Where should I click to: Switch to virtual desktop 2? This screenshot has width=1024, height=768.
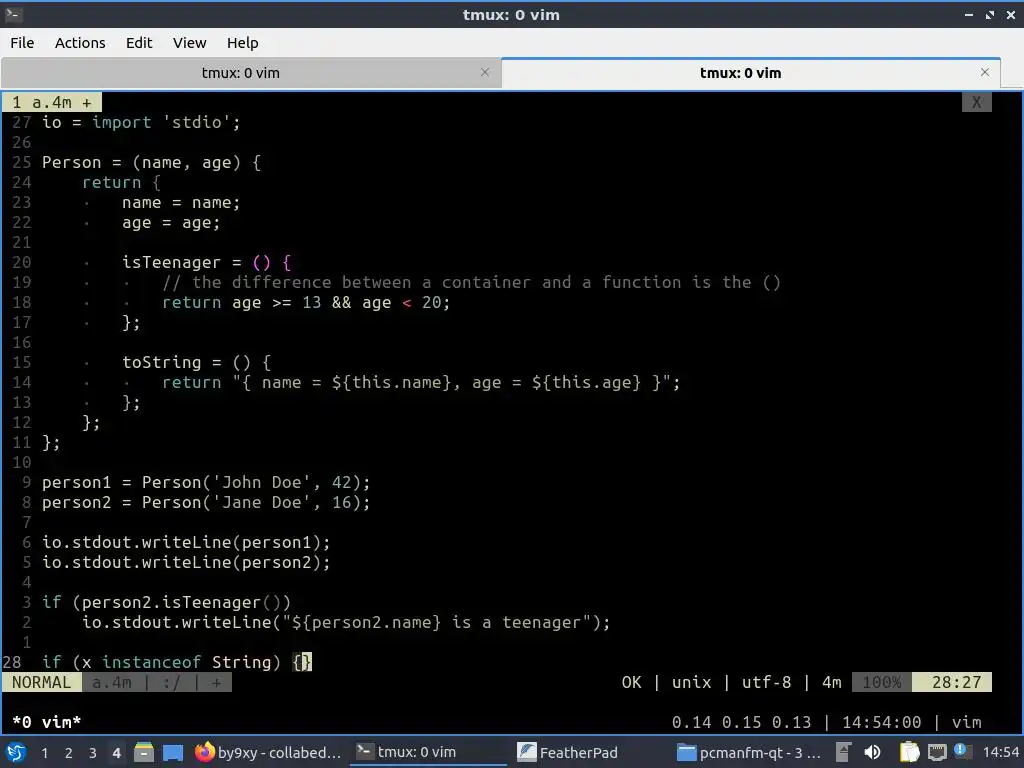click(x=69, y=753)
